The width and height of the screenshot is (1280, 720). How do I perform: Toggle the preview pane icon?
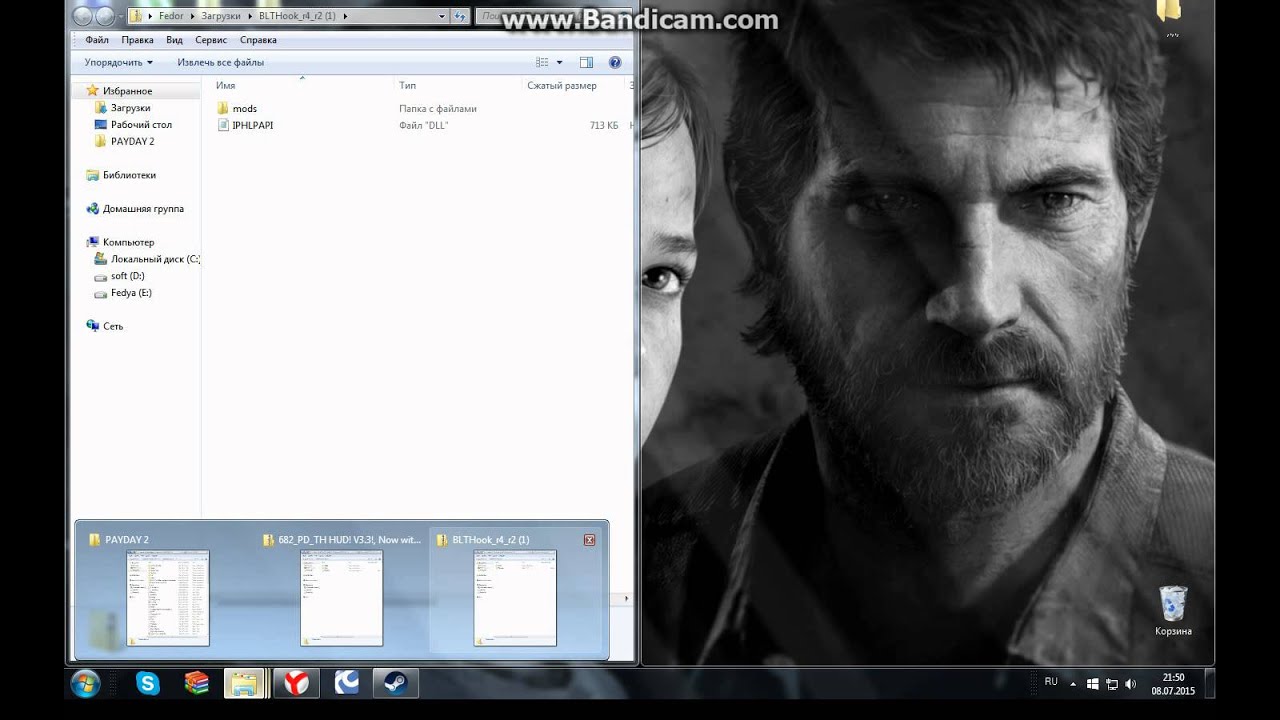(586, 62)
